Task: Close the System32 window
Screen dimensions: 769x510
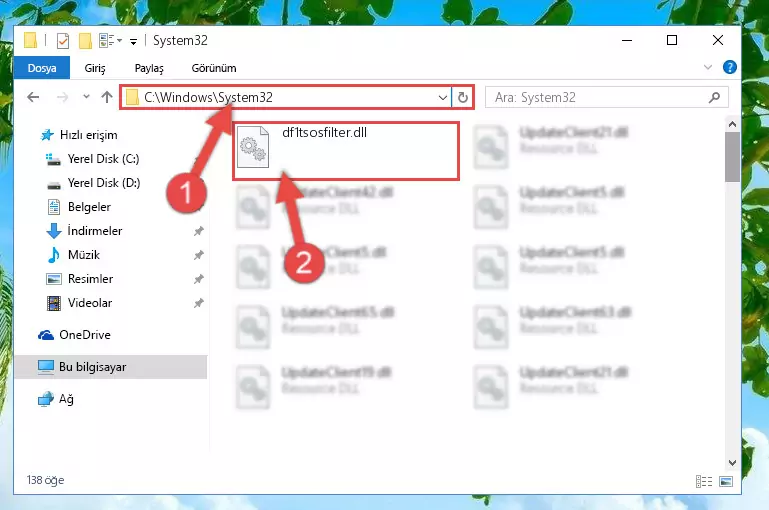Action: (718, 40)
